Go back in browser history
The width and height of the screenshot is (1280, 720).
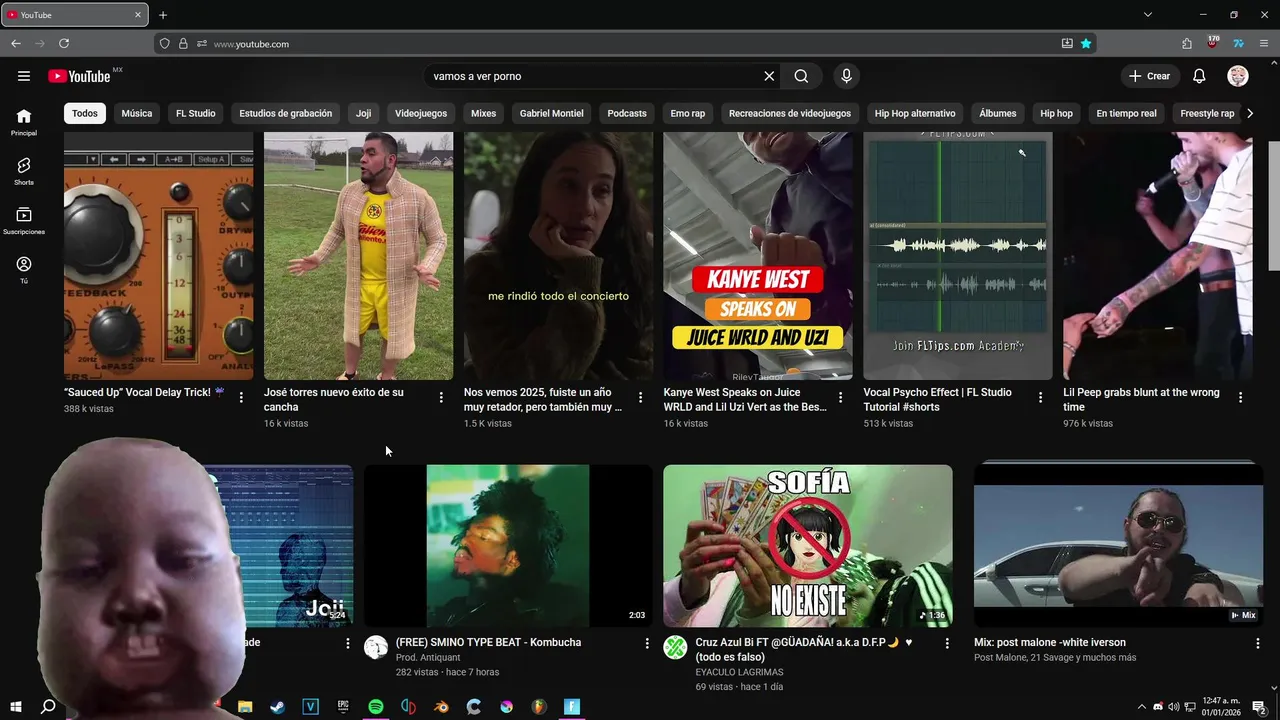point(16,44)
